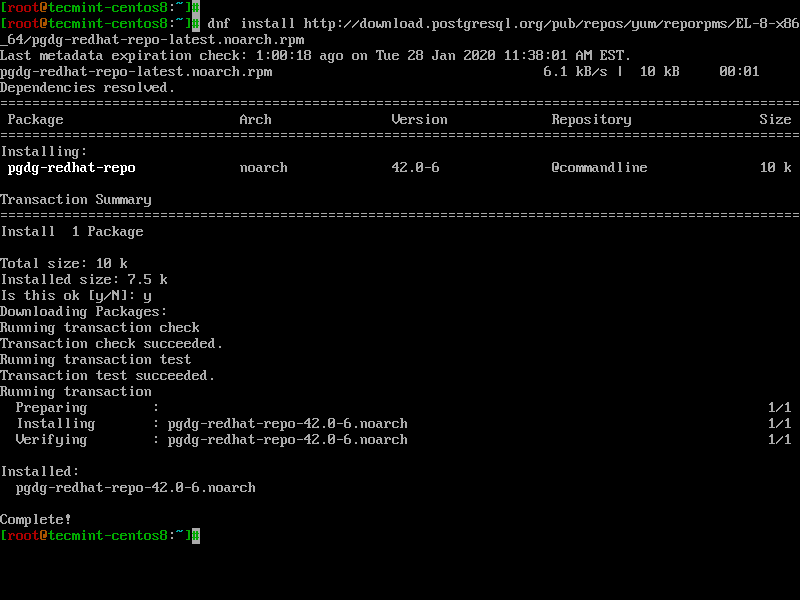This screenshot has height=600, width=800.
Task: Click the 'Is this ok [y/N]: y' prompt line
Action: tap(76, 296)
